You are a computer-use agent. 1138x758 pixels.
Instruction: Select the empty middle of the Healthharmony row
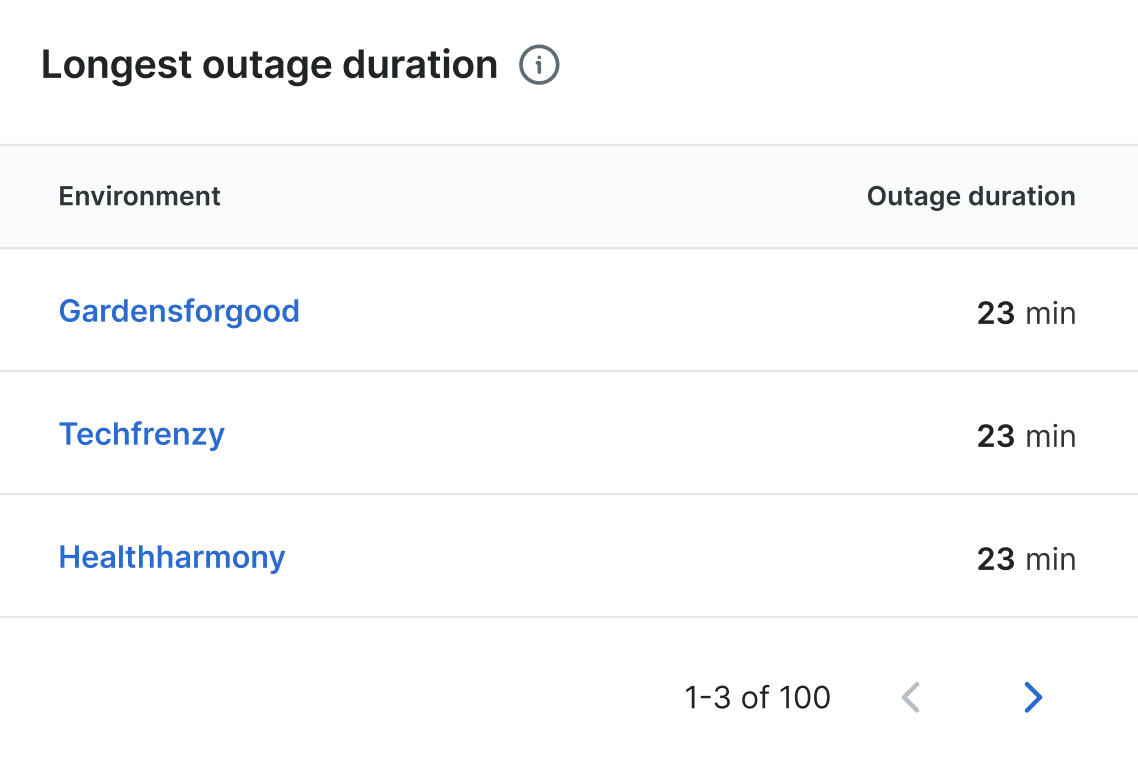[x=620, y=557]
